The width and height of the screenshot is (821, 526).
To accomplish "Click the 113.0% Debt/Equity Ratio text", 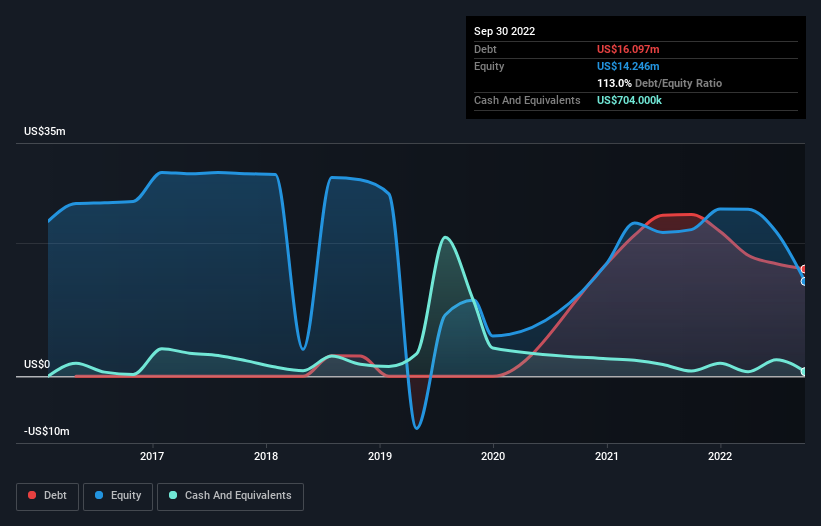I will coord(660,83).
